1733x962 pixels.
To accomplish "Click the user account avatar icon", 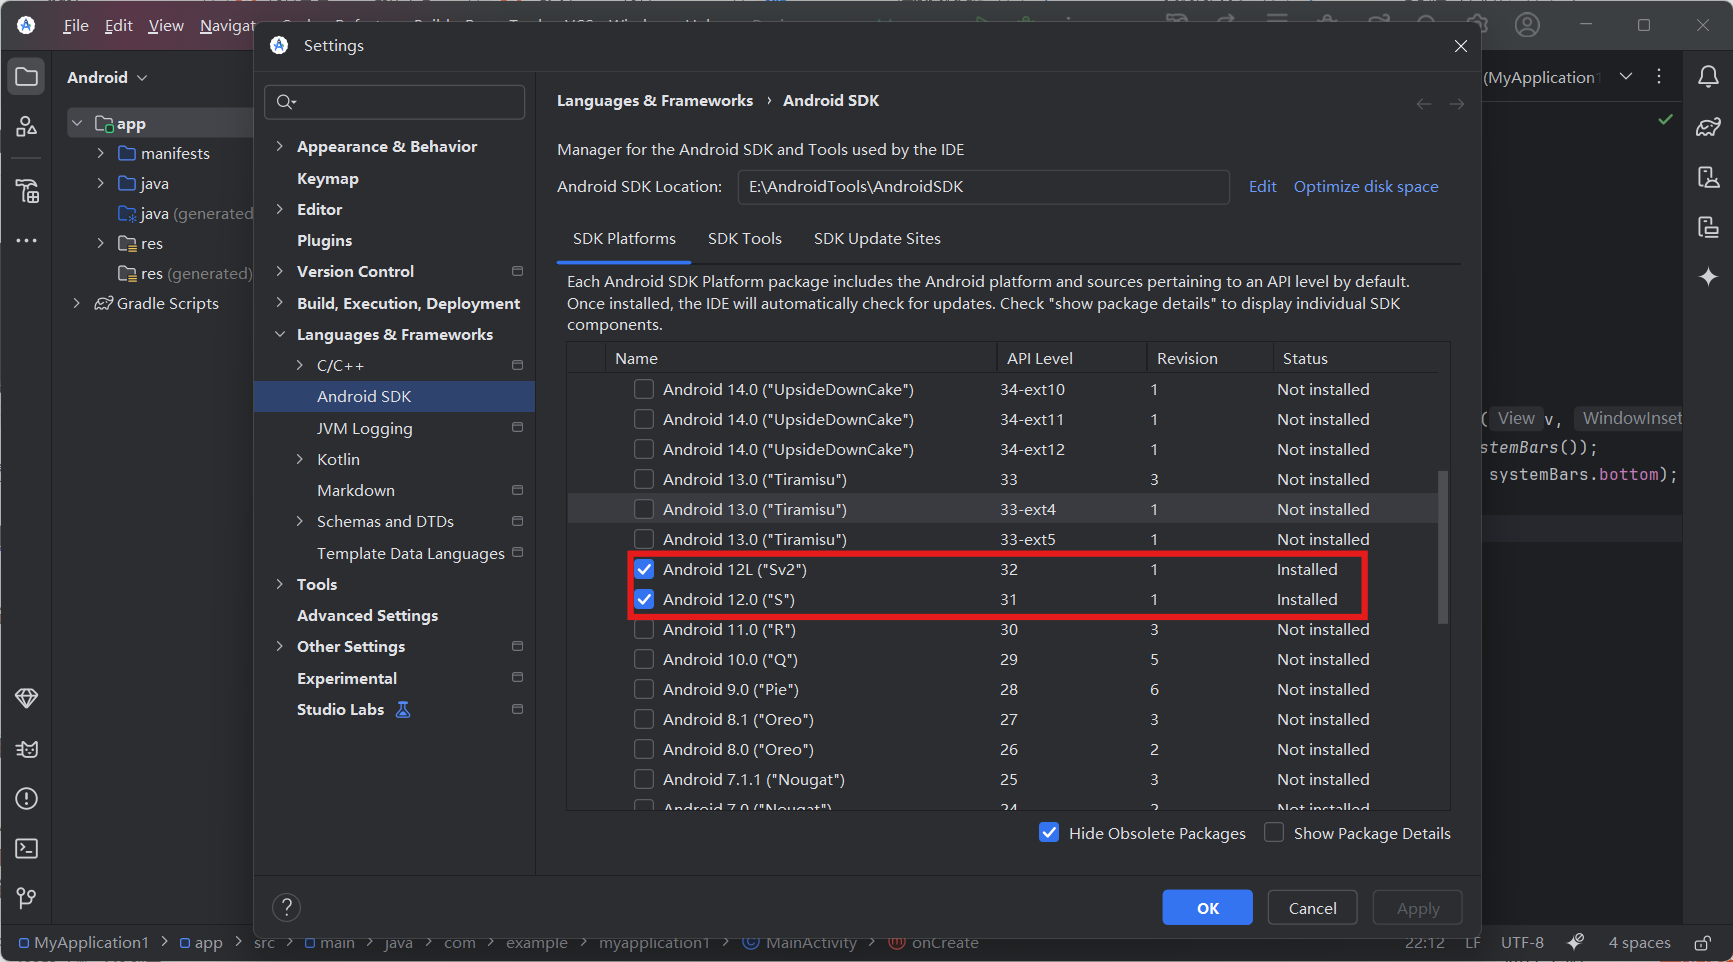I will [1527, 25].
